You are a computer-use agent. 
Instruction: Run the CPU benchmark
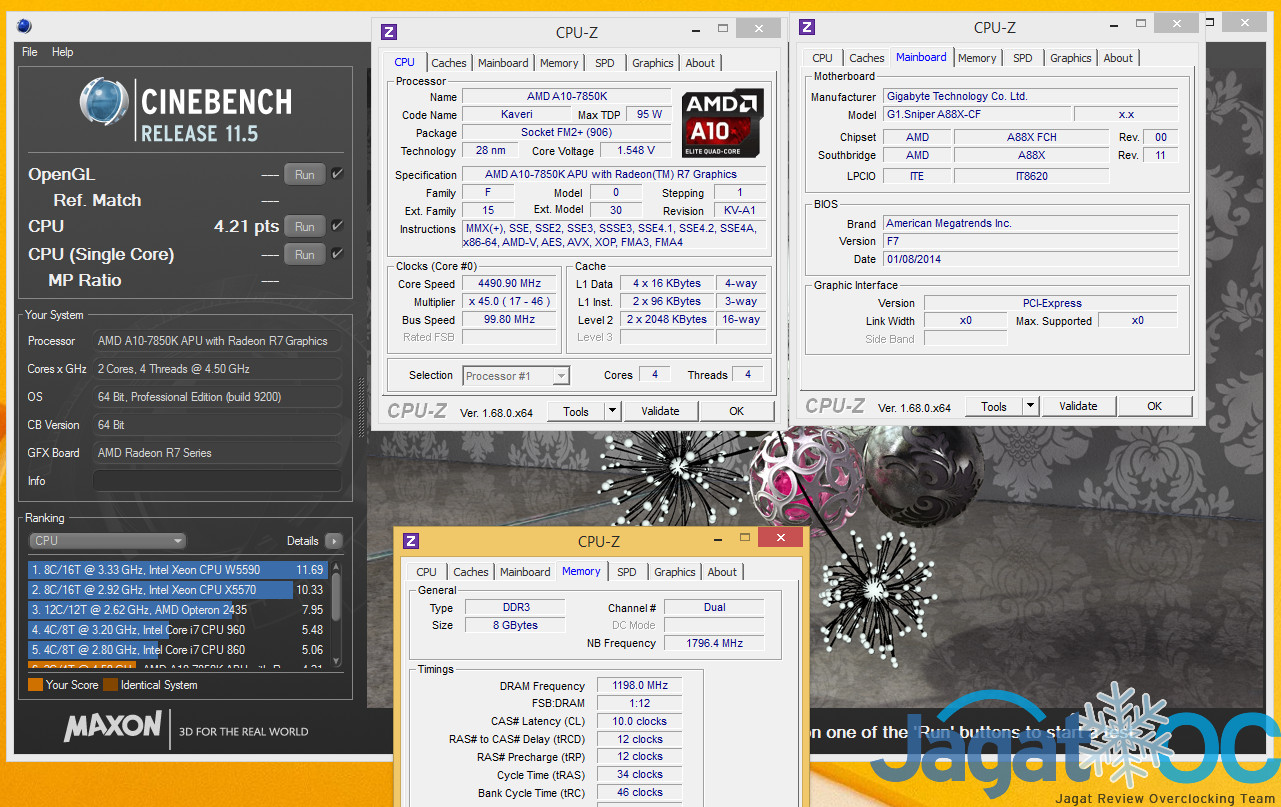tap(305, 227)
